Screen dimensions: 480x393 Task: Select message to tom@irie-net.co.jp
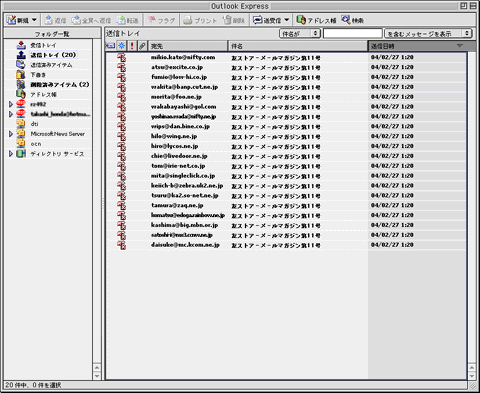[x=286, y=166]
